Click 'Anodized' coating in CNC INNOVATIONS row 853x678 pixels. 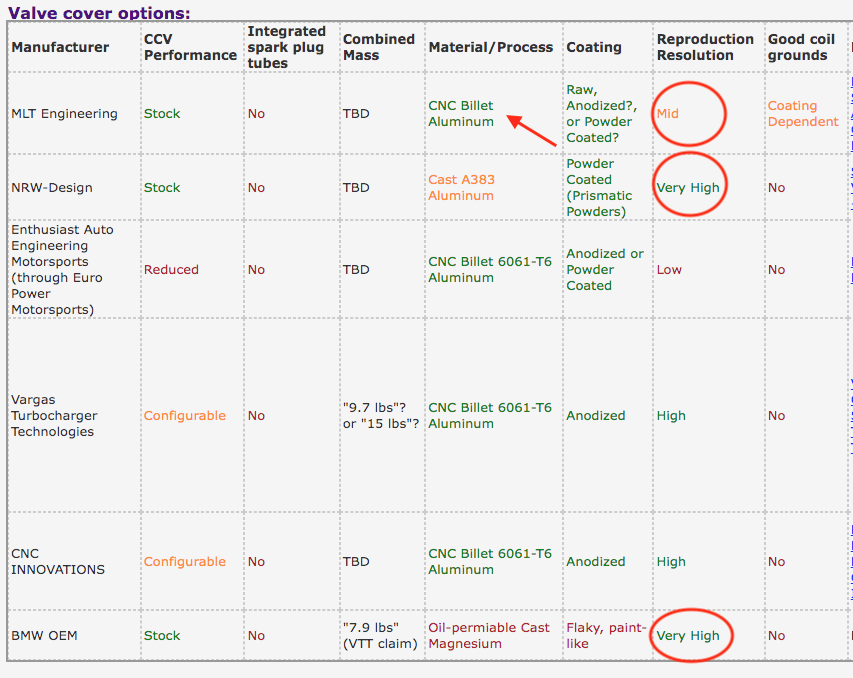[596, 562]
